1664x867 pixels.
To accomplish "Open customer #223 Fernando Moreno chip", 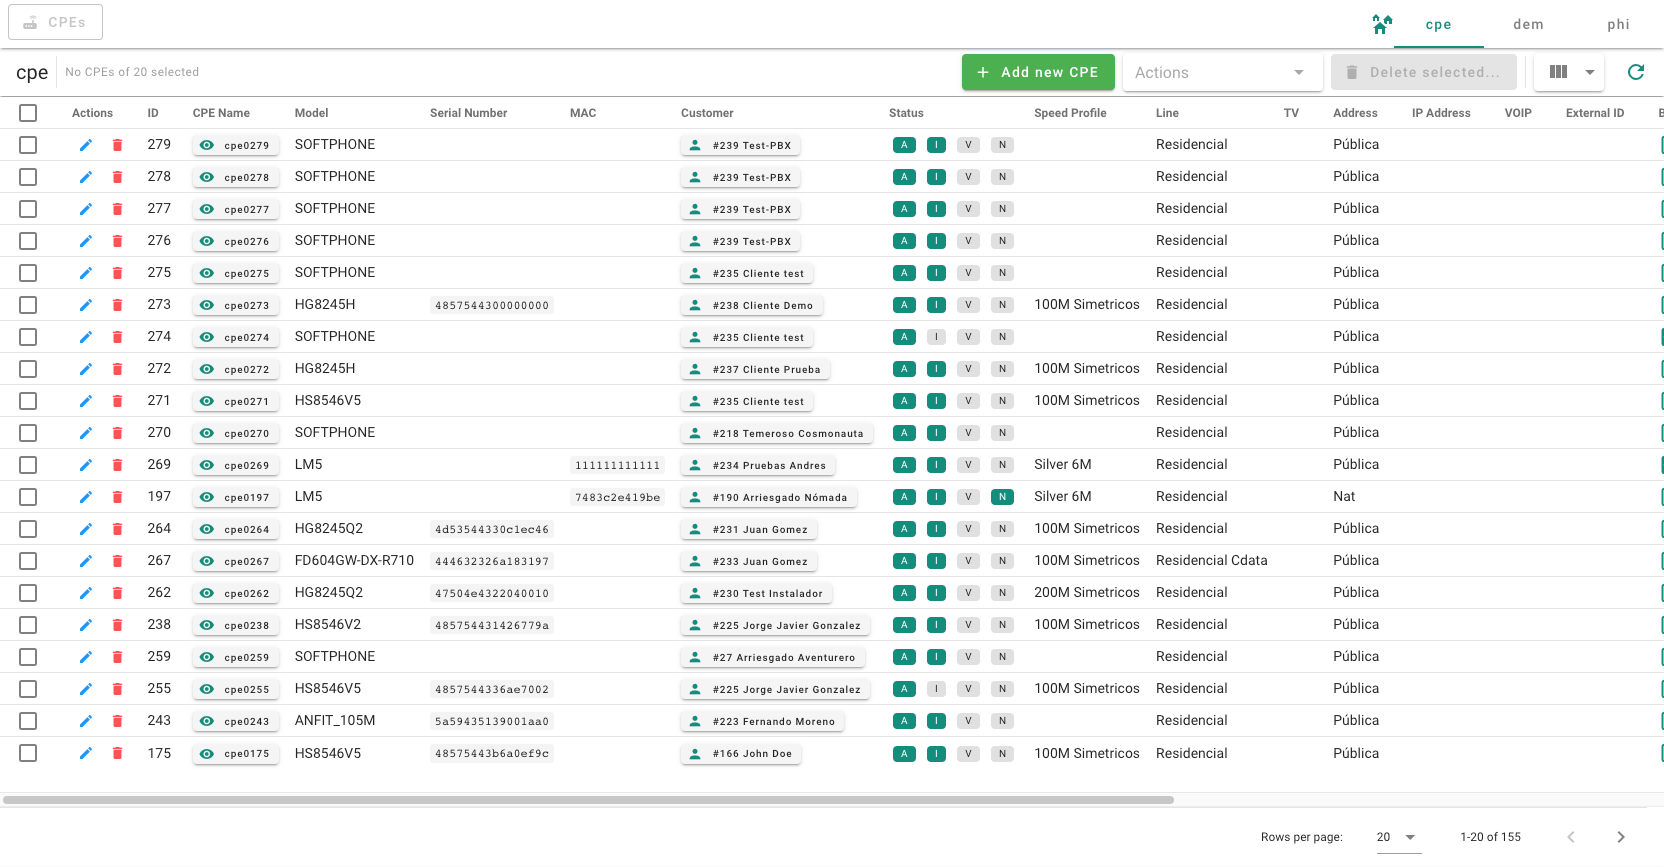I will tap(762, 721).
